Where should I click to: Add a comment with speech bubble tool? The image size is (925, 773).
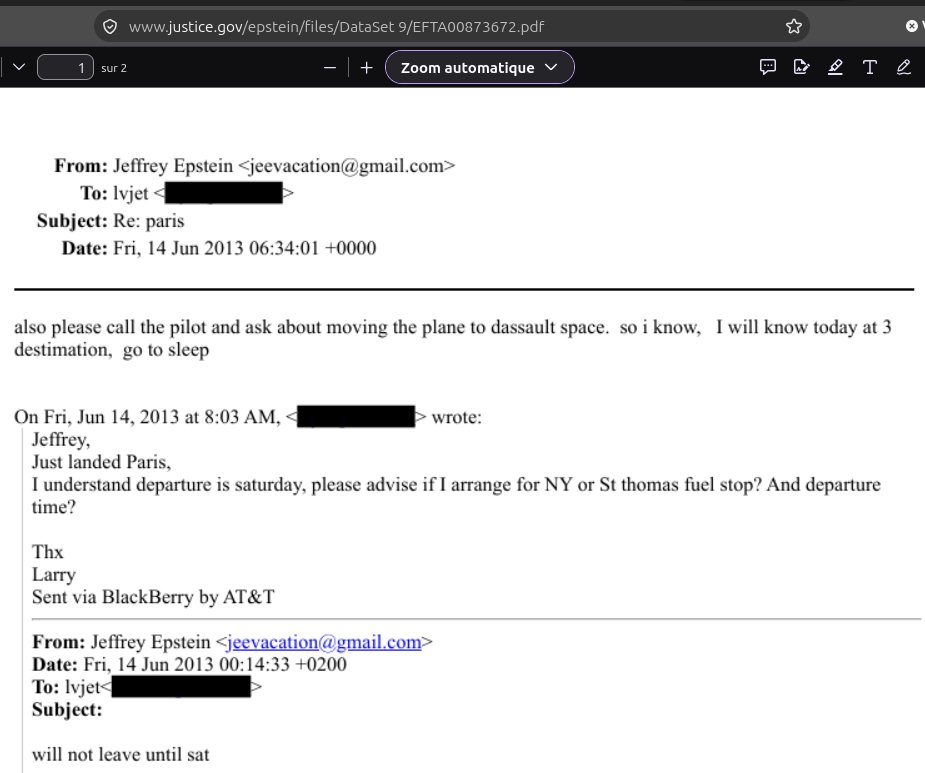[x=767, y=67]
